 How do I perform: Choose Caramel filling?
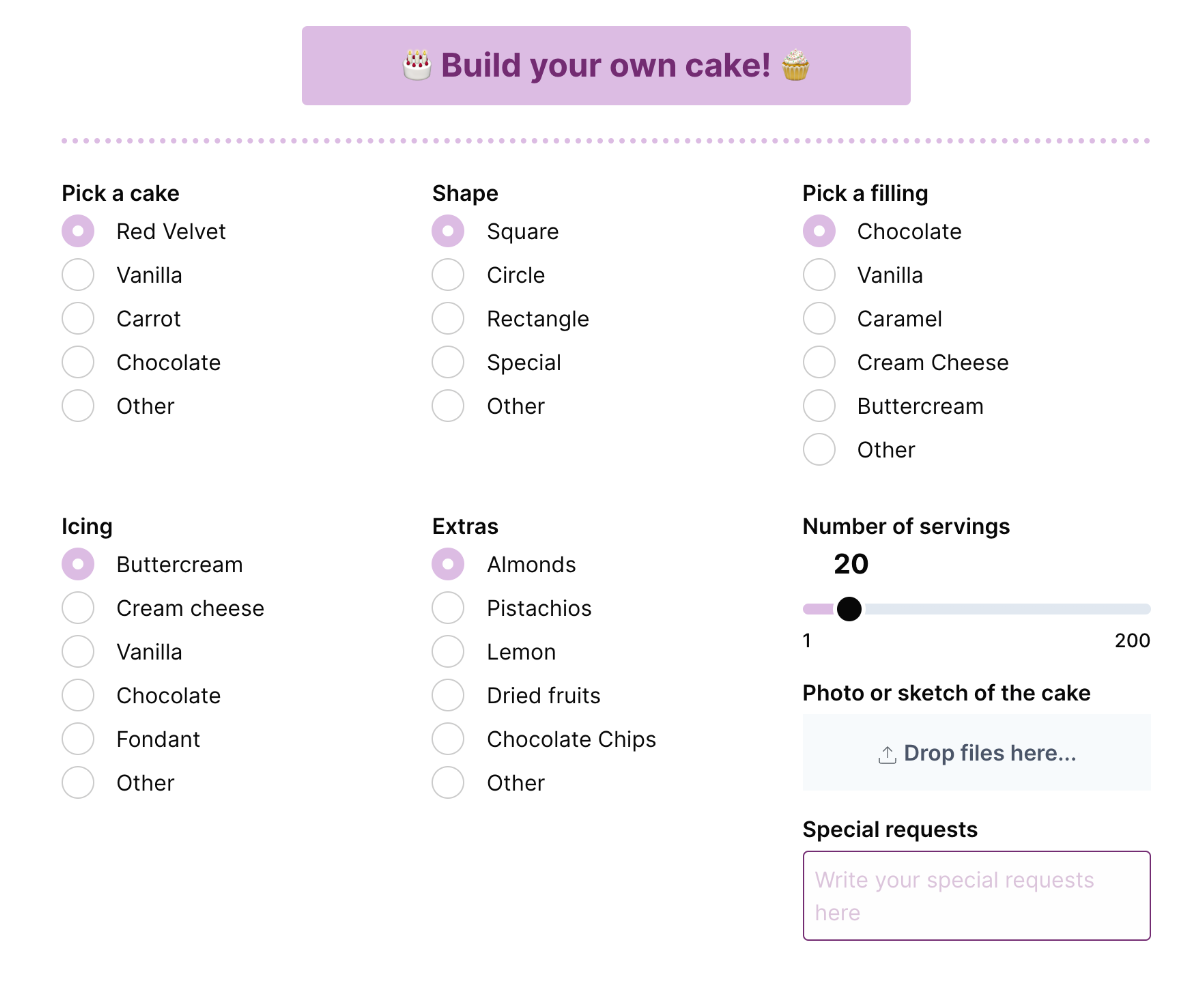click(x=819, y=319)
